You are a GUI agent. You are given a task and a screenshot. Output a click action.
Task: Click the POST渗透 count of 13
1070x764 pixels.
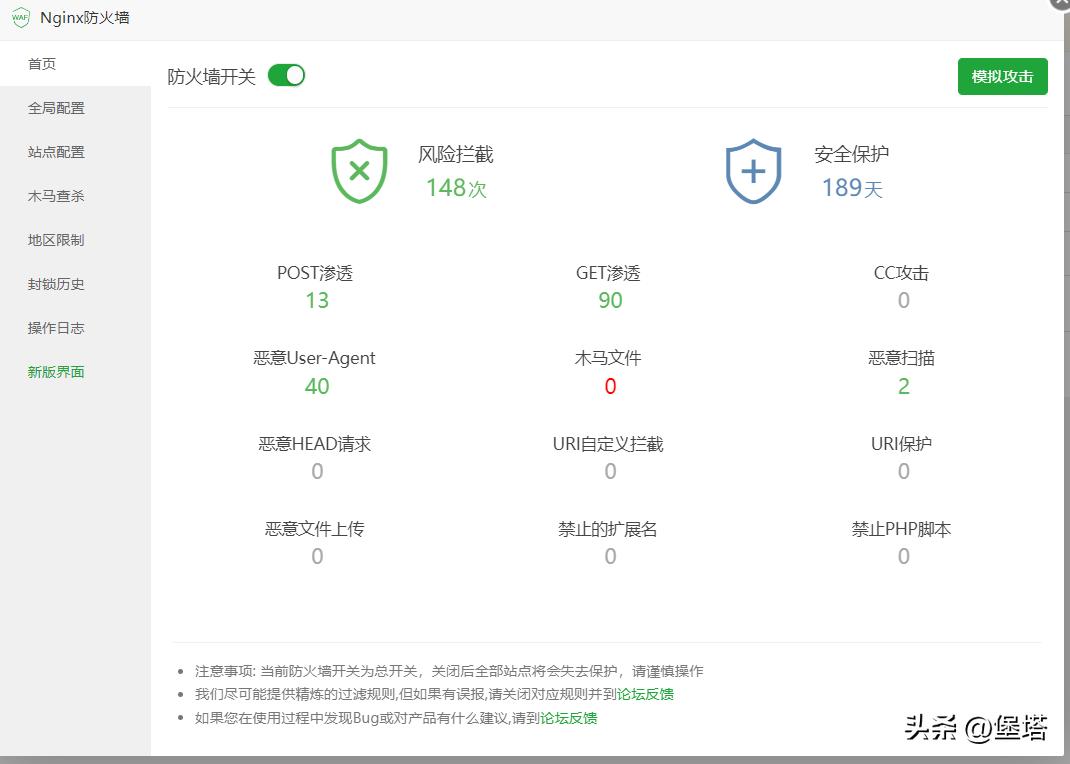click(x=317, y=300)
